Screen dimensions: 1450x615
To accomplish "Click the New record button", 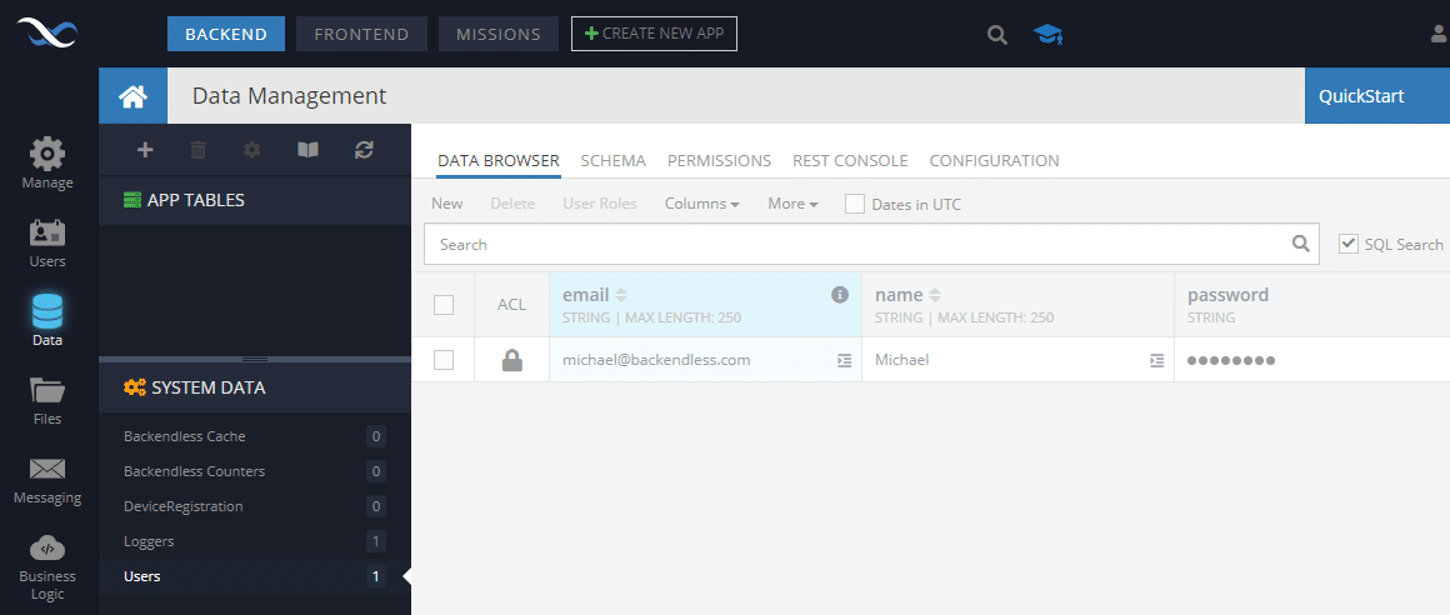I will coord(447,203).
